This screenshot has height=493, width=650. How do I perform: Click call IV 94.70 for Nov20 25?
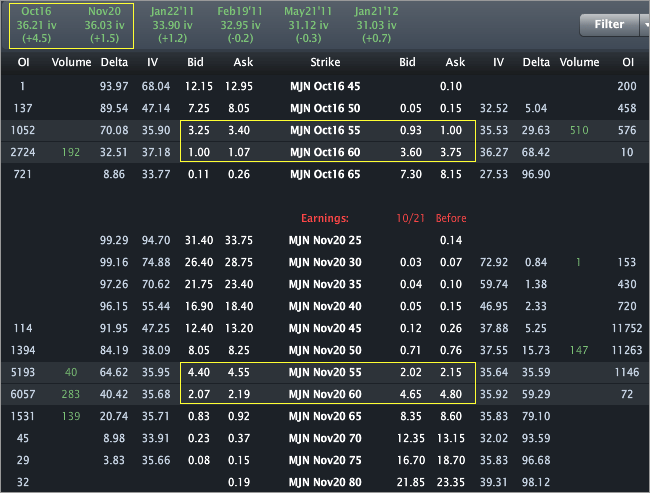pos(156,240)
